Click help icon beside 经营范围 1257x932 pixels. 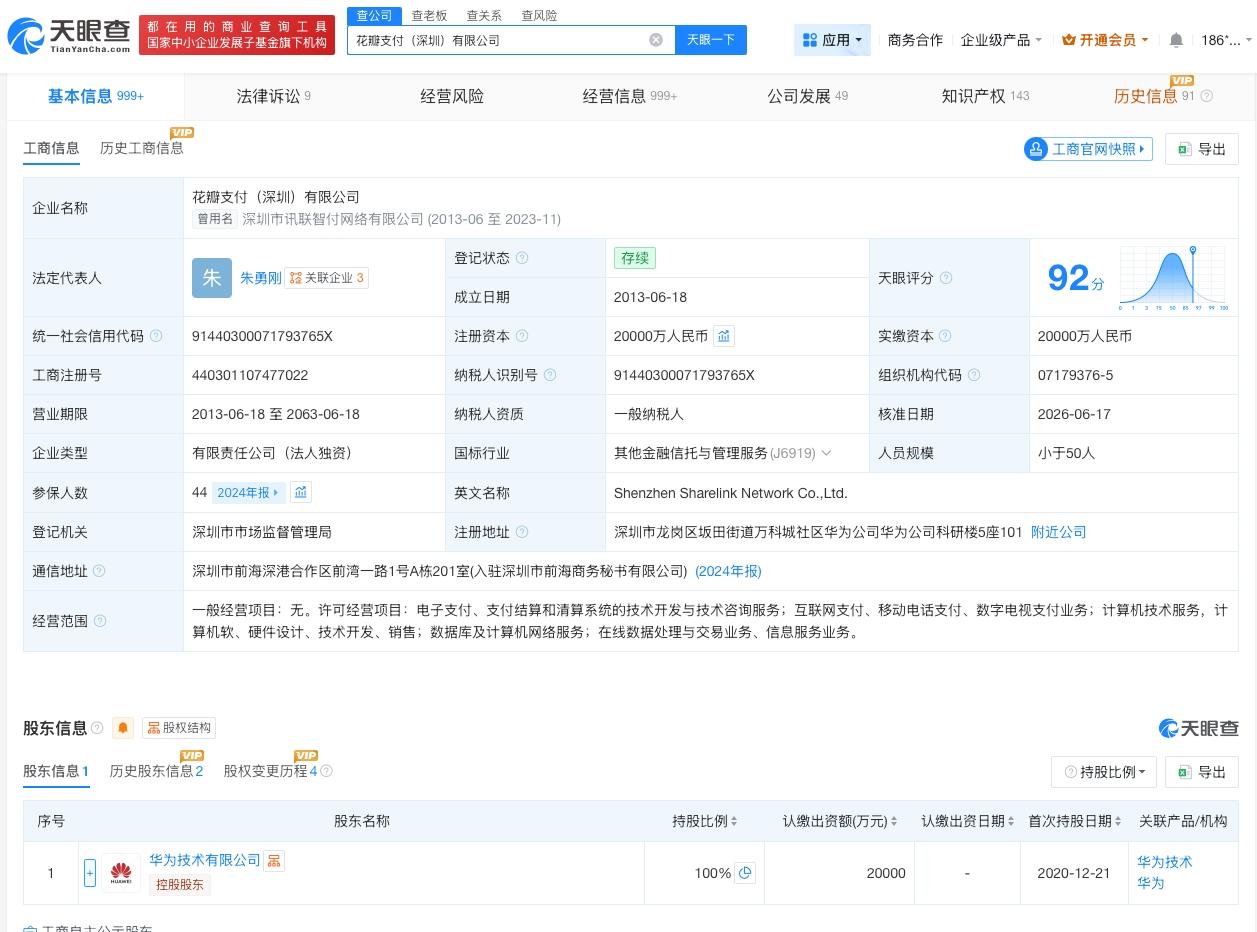99,621
